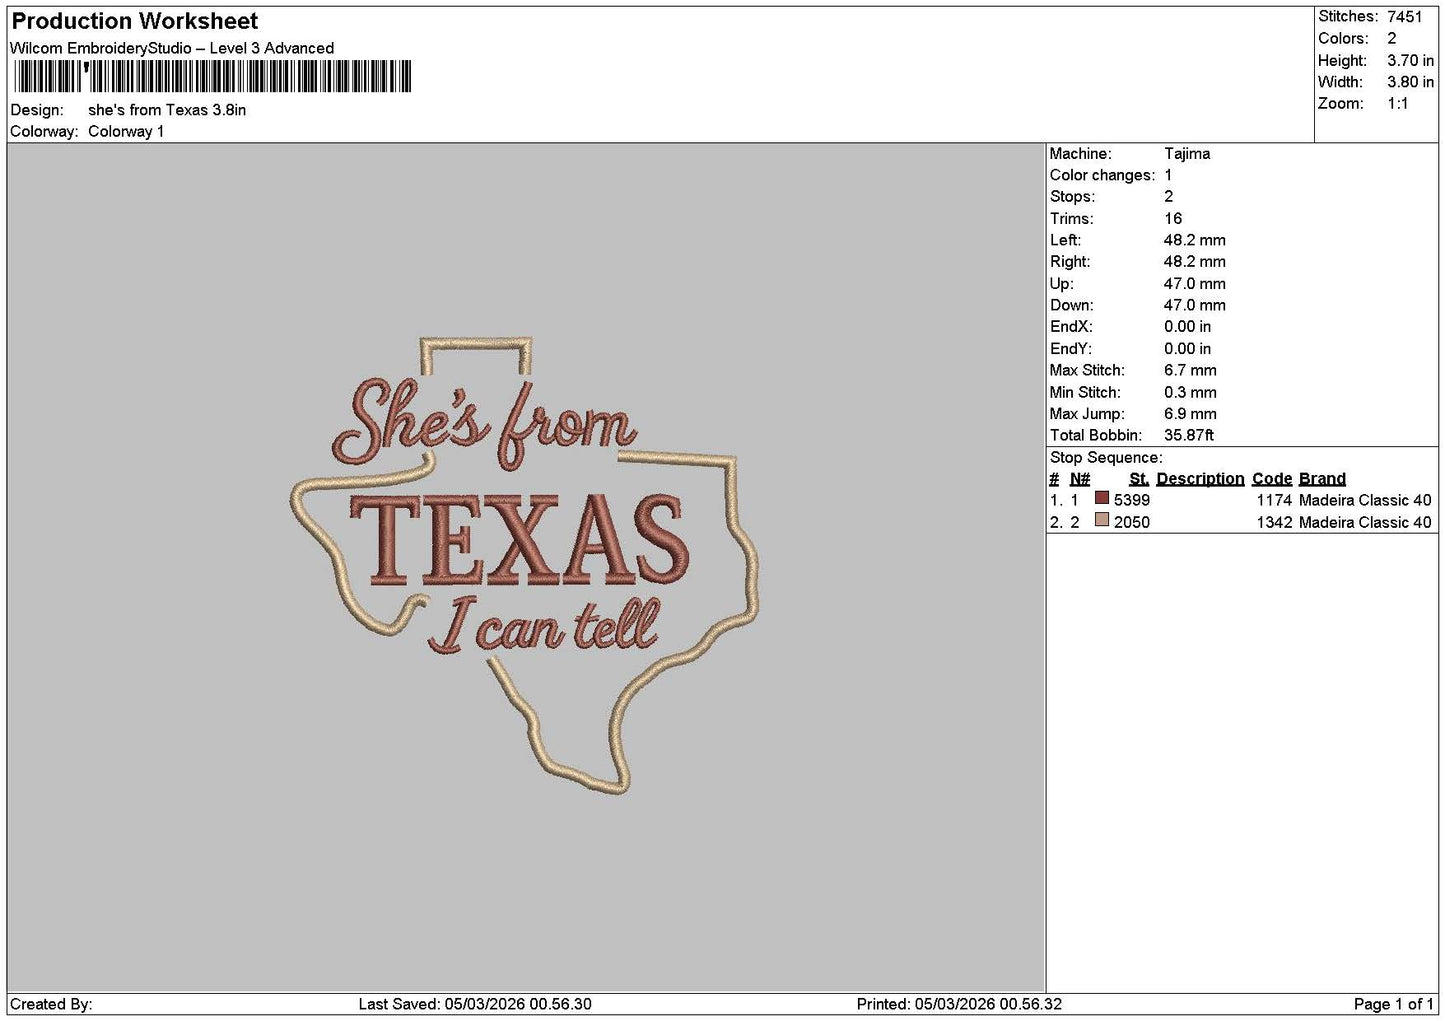Click the 'EndX:' label
This screenshot has height=1021, width=1445.
tap(1071, 327)
